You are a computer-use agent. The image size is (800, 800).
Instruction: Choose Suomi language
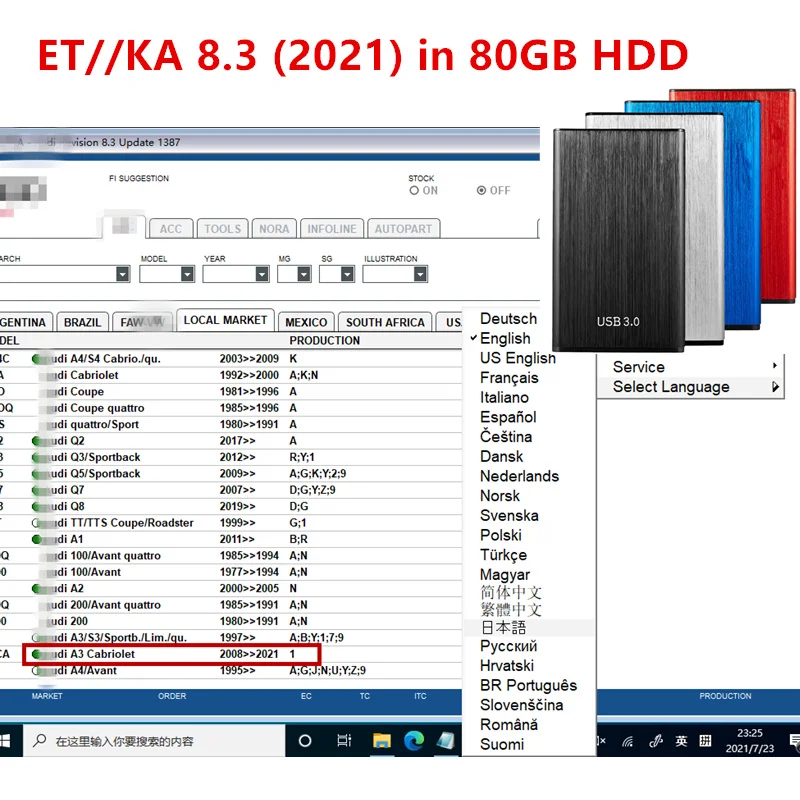pos(502,744)
